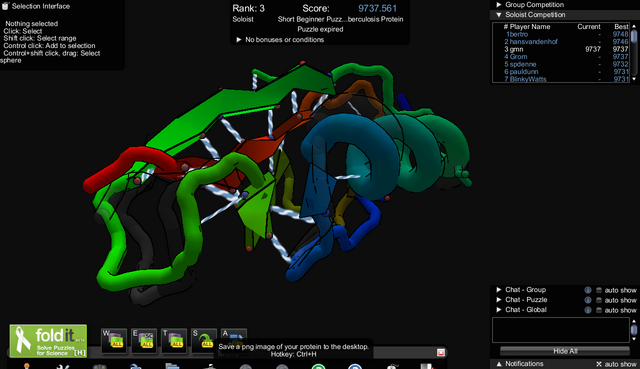The width and height of the screenshot is (640, 369).
Task: Click the Chat - Group info icon
Action: (588, 290)
